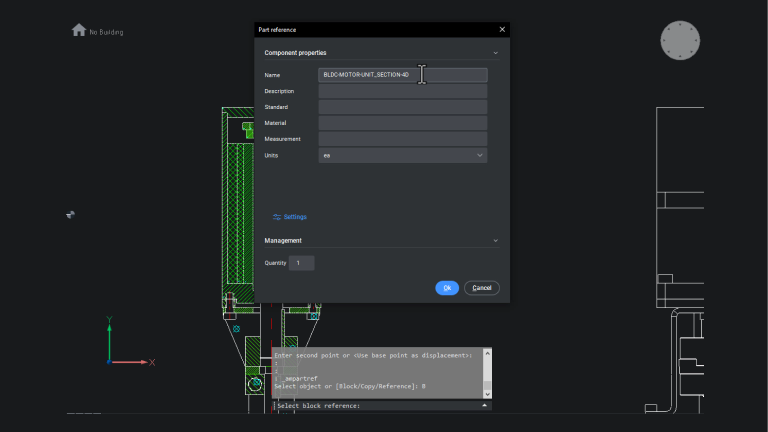The image size is (768, 432).
Task: Click the Standard input field
Action: pyautogui.click(x=402, y=107)
